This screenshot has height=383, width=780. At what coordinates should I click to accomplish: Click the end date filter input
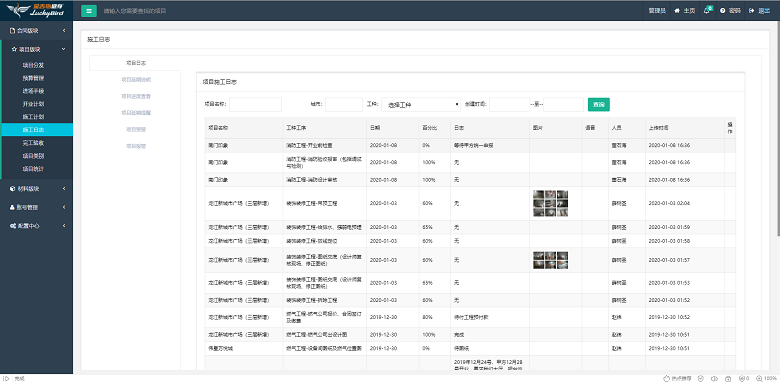[563, 104]
